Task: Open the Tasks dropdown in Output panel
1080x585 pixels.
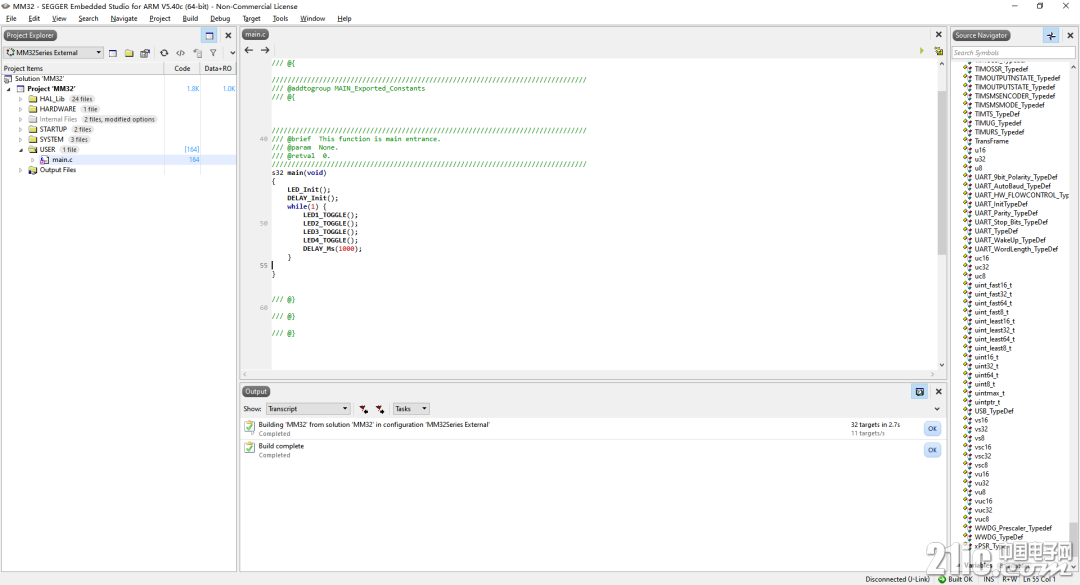Action: point(411,409)
